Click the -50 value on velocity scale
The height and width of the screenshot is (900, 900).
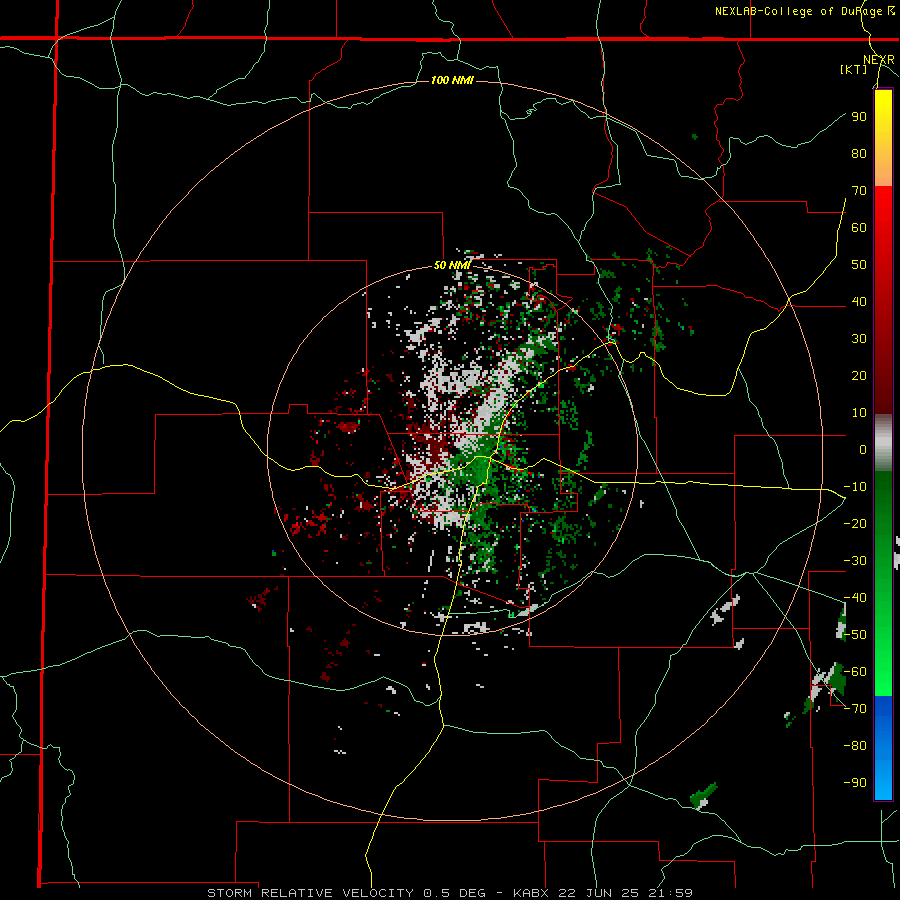855,635
